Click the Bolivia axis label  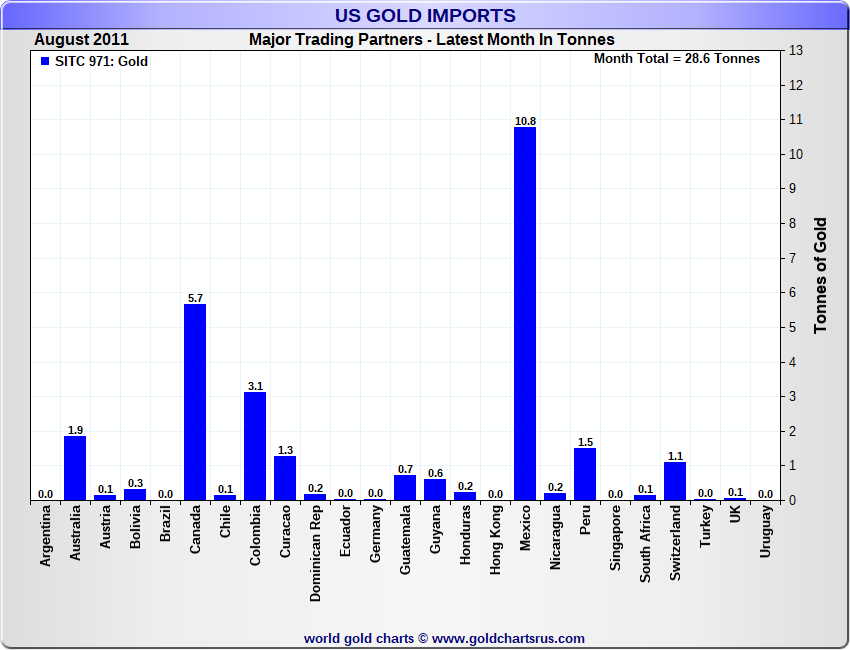coord(135,526)
